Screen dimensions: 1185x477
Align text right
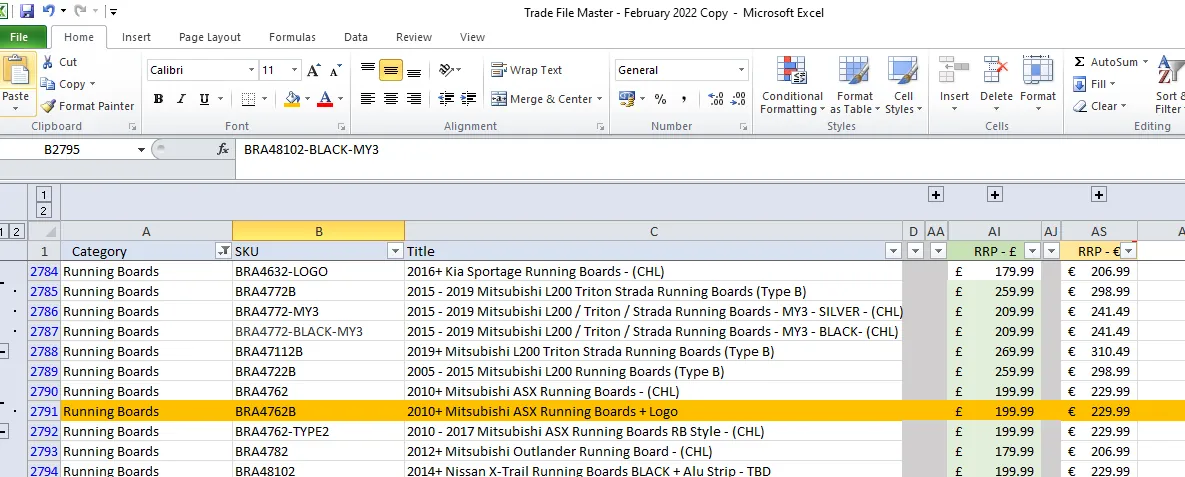pyautogui.click(x=414, y=99)
